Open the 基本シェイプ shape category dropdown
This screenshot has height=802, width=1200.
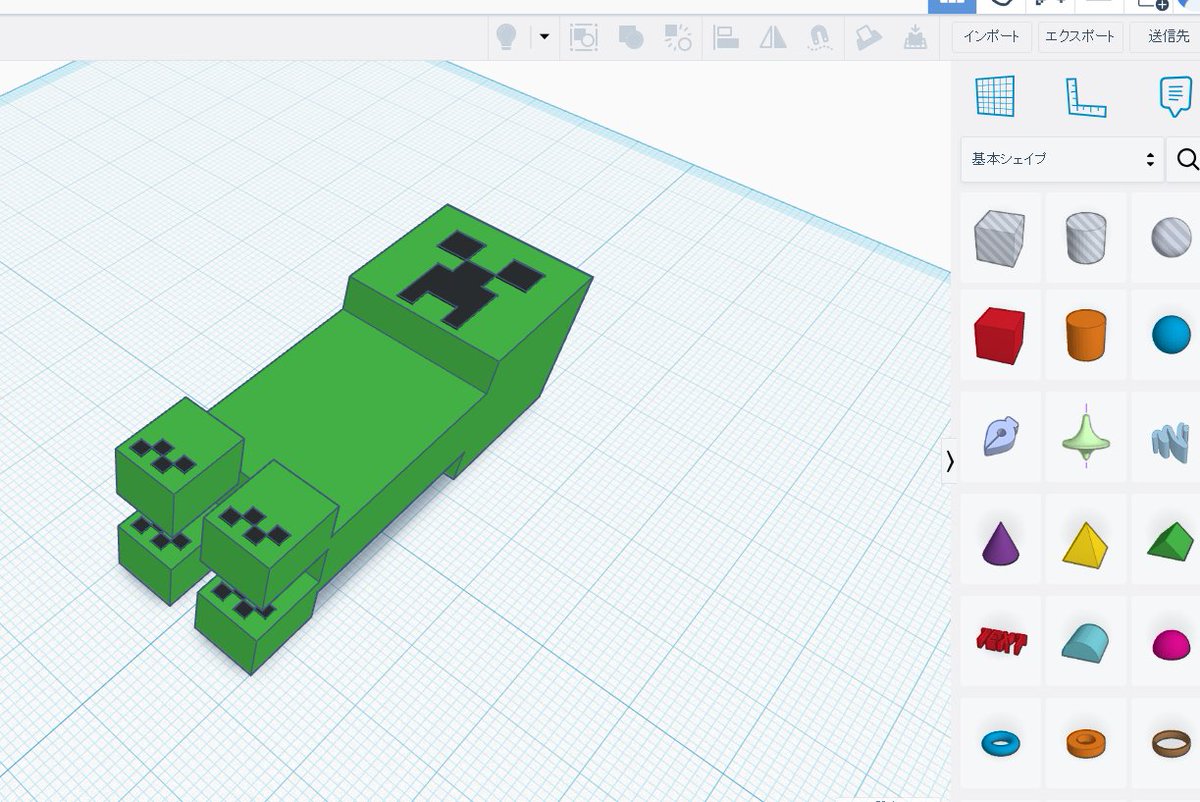click(x=1062, y=159)
